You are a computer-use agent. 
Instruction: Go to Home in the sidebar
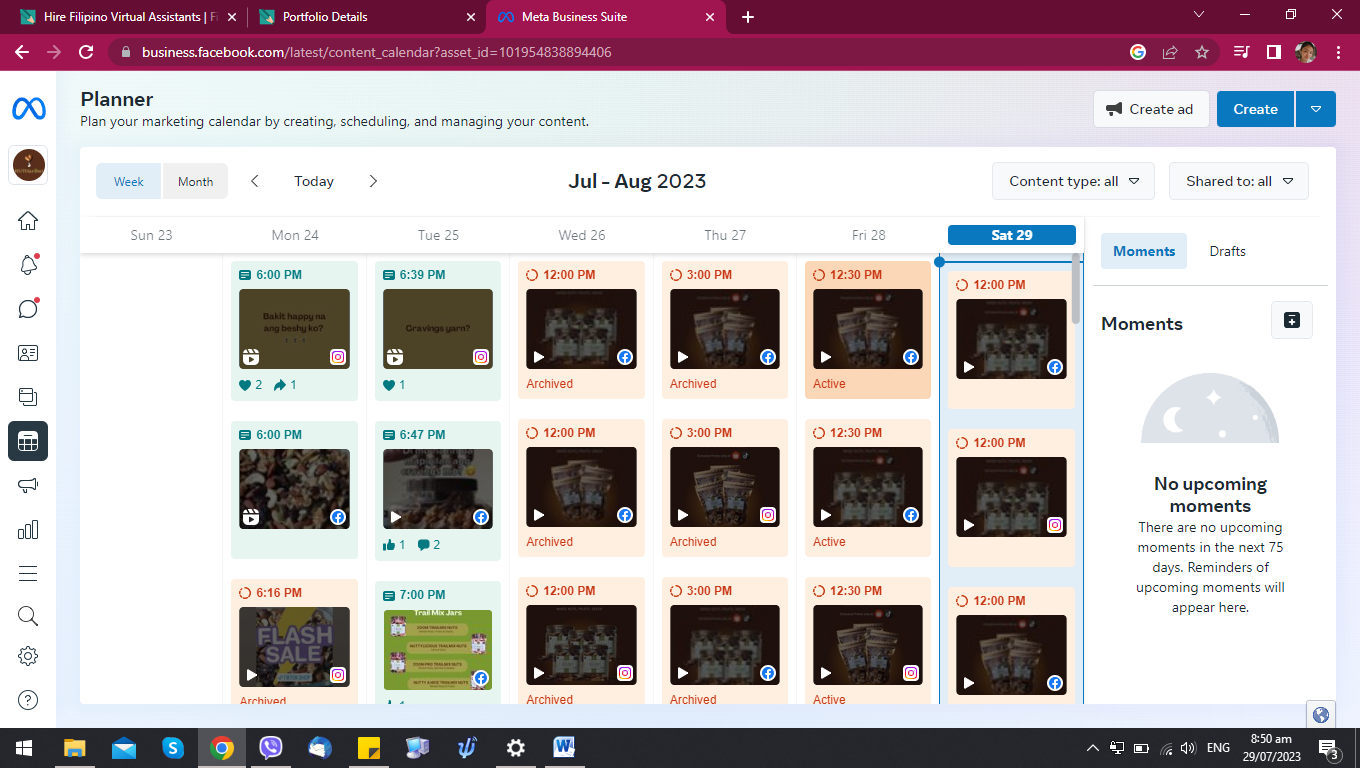pyautogui.click(x=28, y=221)
